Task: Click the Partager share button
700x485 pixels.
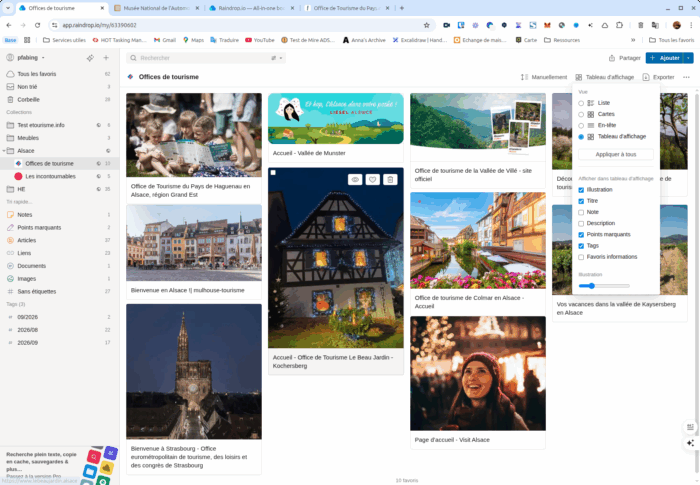Action: point(624,58)
